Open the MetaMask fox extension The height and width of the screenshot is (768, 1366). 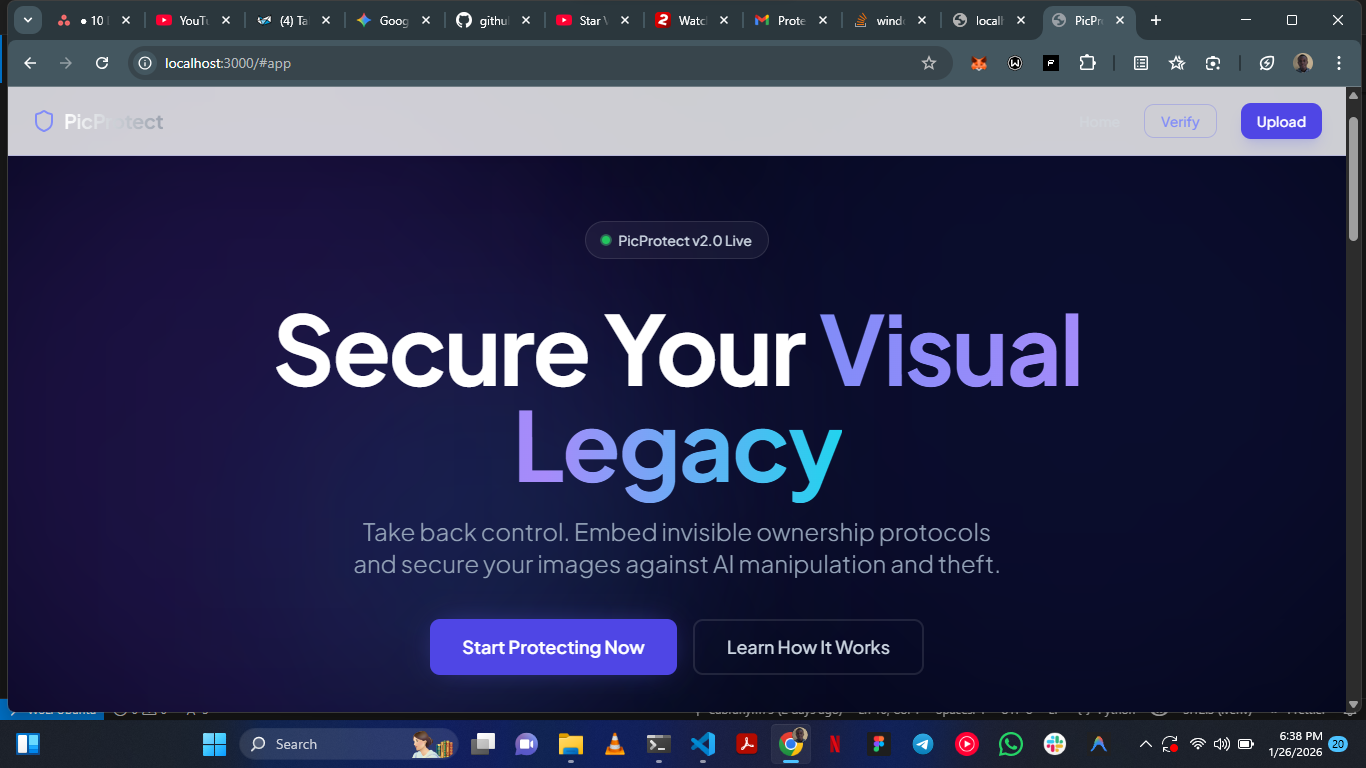(979, 63)
